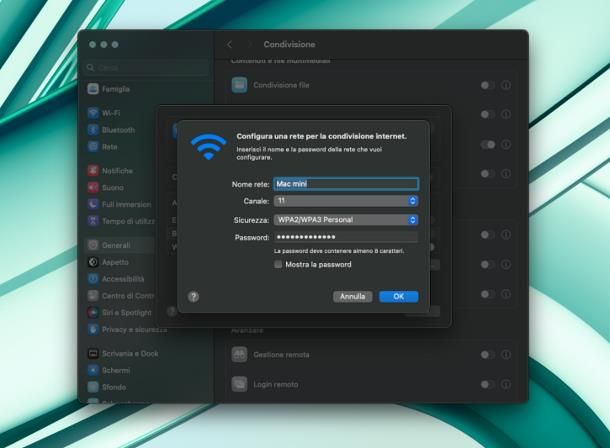Screen dimensions: 610x448
Task: Toggle the Gestione remota switch
Action: tap(487, 354)
